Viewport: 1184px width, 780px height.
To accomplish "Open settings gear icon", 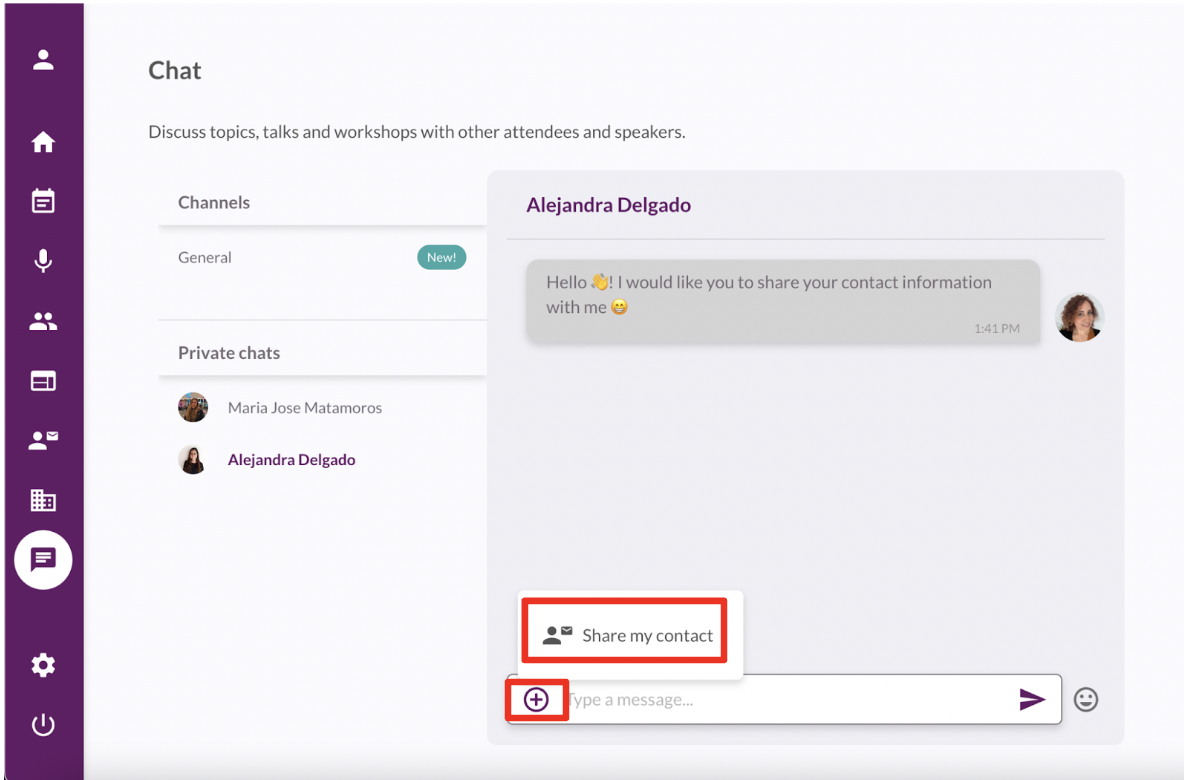I will pyautogui.click(x=43, y=665).
